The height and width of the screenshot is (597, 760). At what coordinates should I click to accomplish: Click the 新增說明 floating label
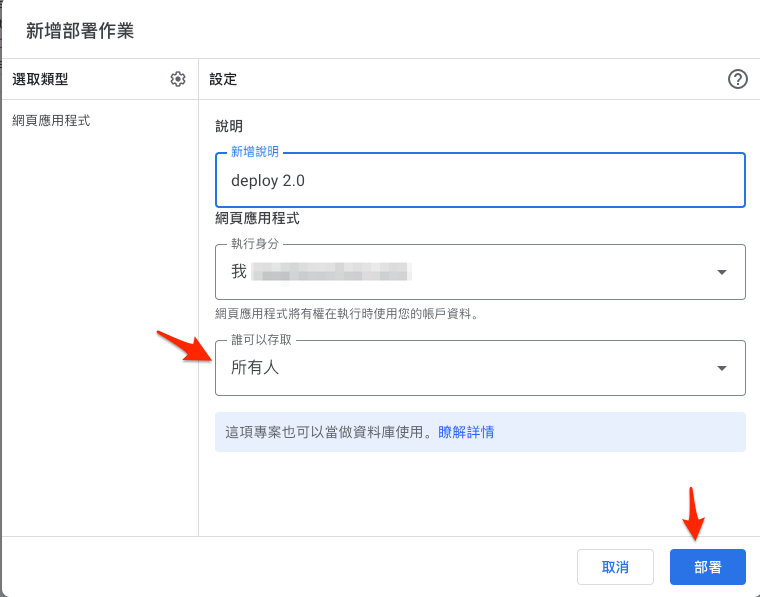pyautogui.click(x=255, y=152)
